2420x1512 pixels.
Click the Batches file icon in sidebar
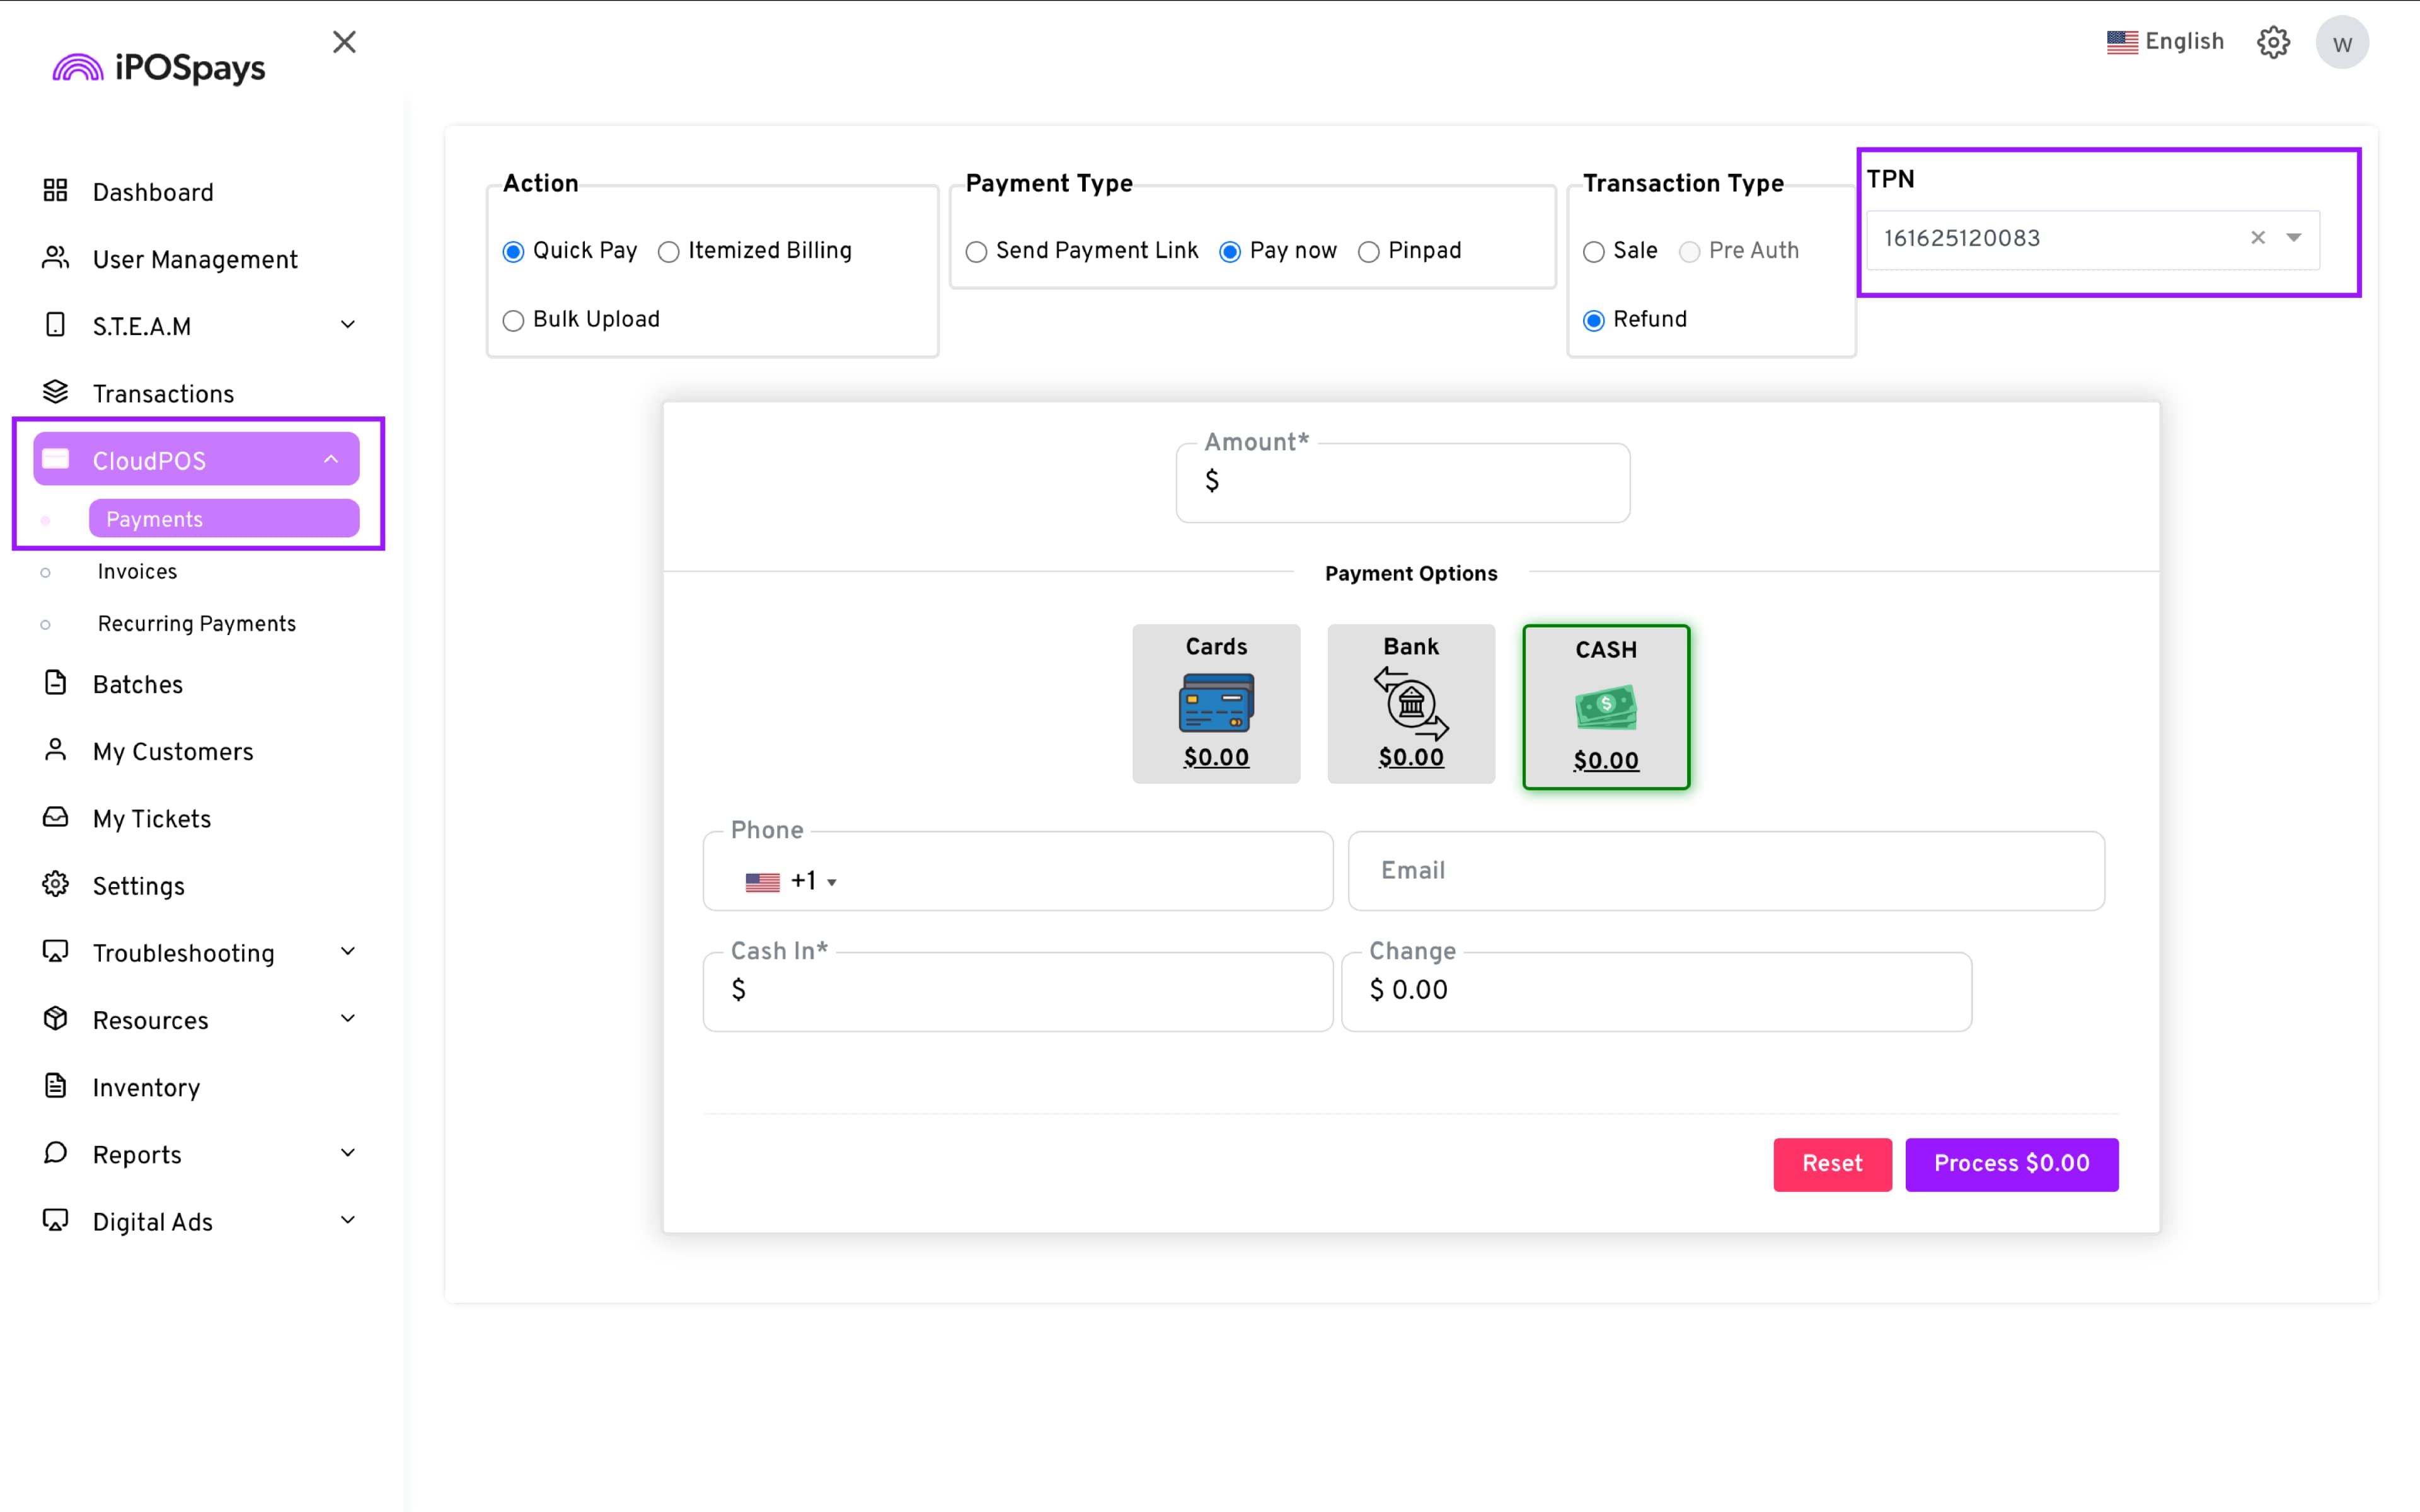(x=55, y=683)
